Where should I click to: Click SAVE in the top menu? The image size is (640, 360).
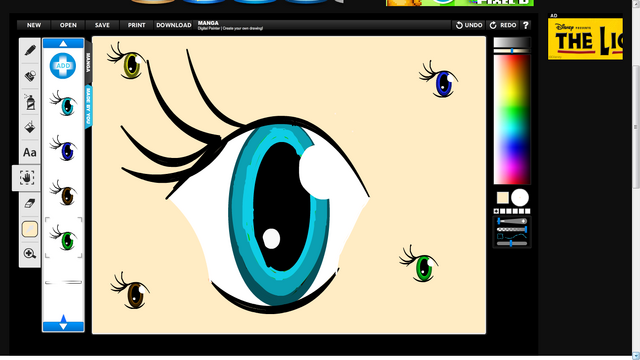(x=102, y=25)
